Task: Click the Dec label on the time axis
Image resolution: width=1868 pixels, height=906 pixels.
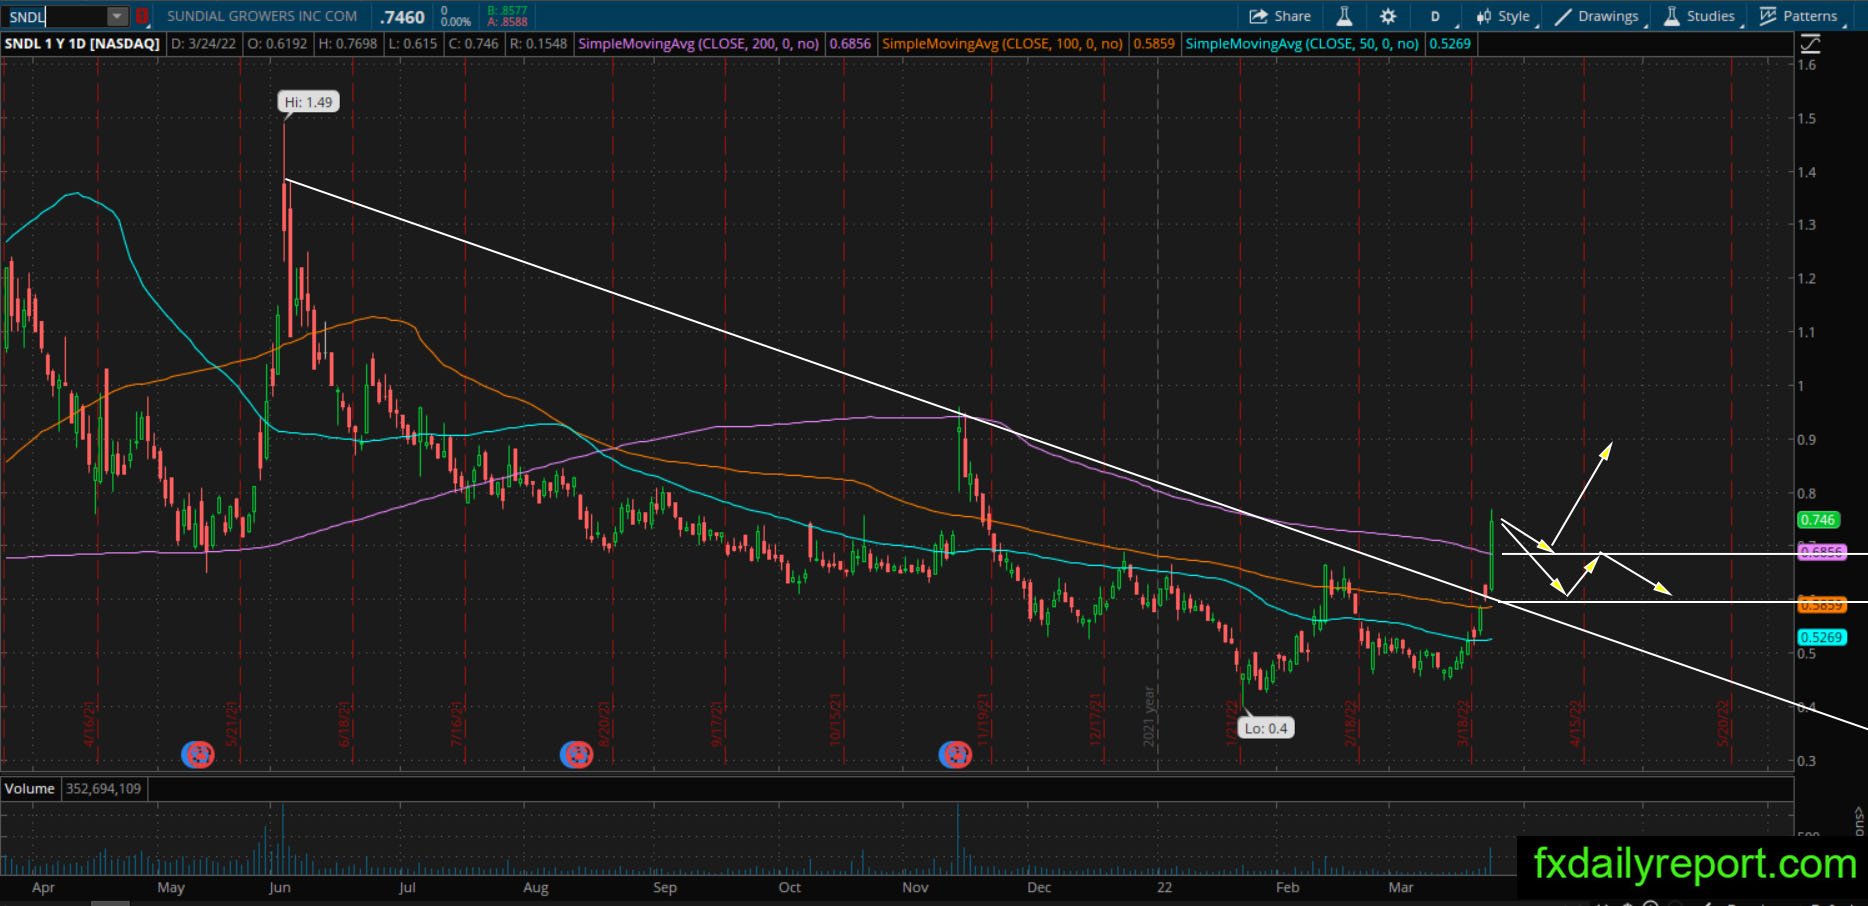Action: [1039, 888]
